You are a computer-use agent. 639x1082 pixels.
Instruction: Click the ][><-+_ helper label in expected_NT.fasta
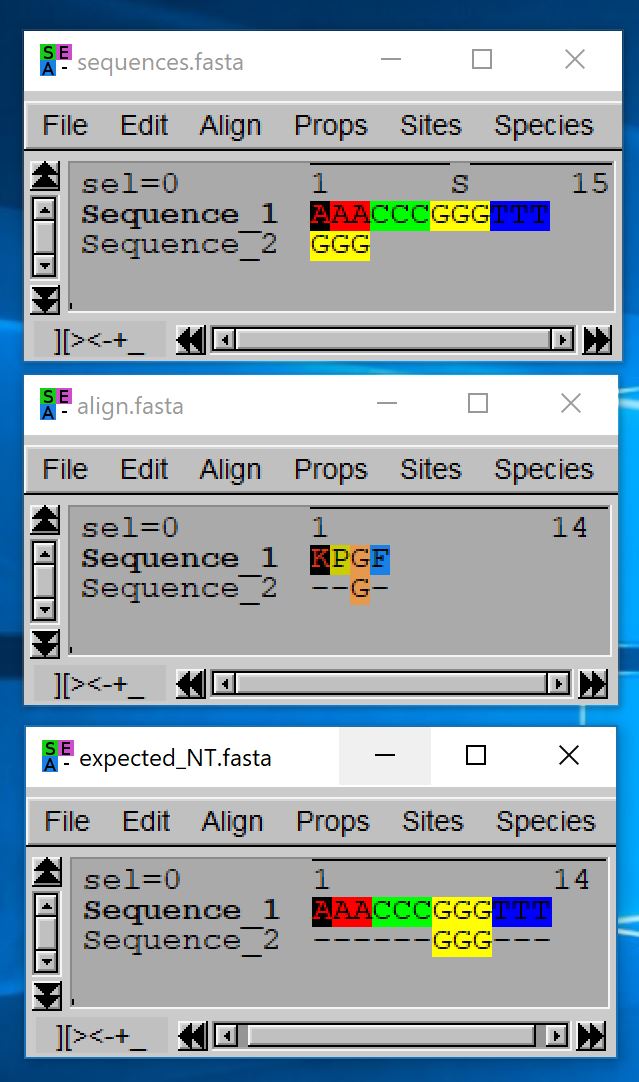pos(101,1036)
